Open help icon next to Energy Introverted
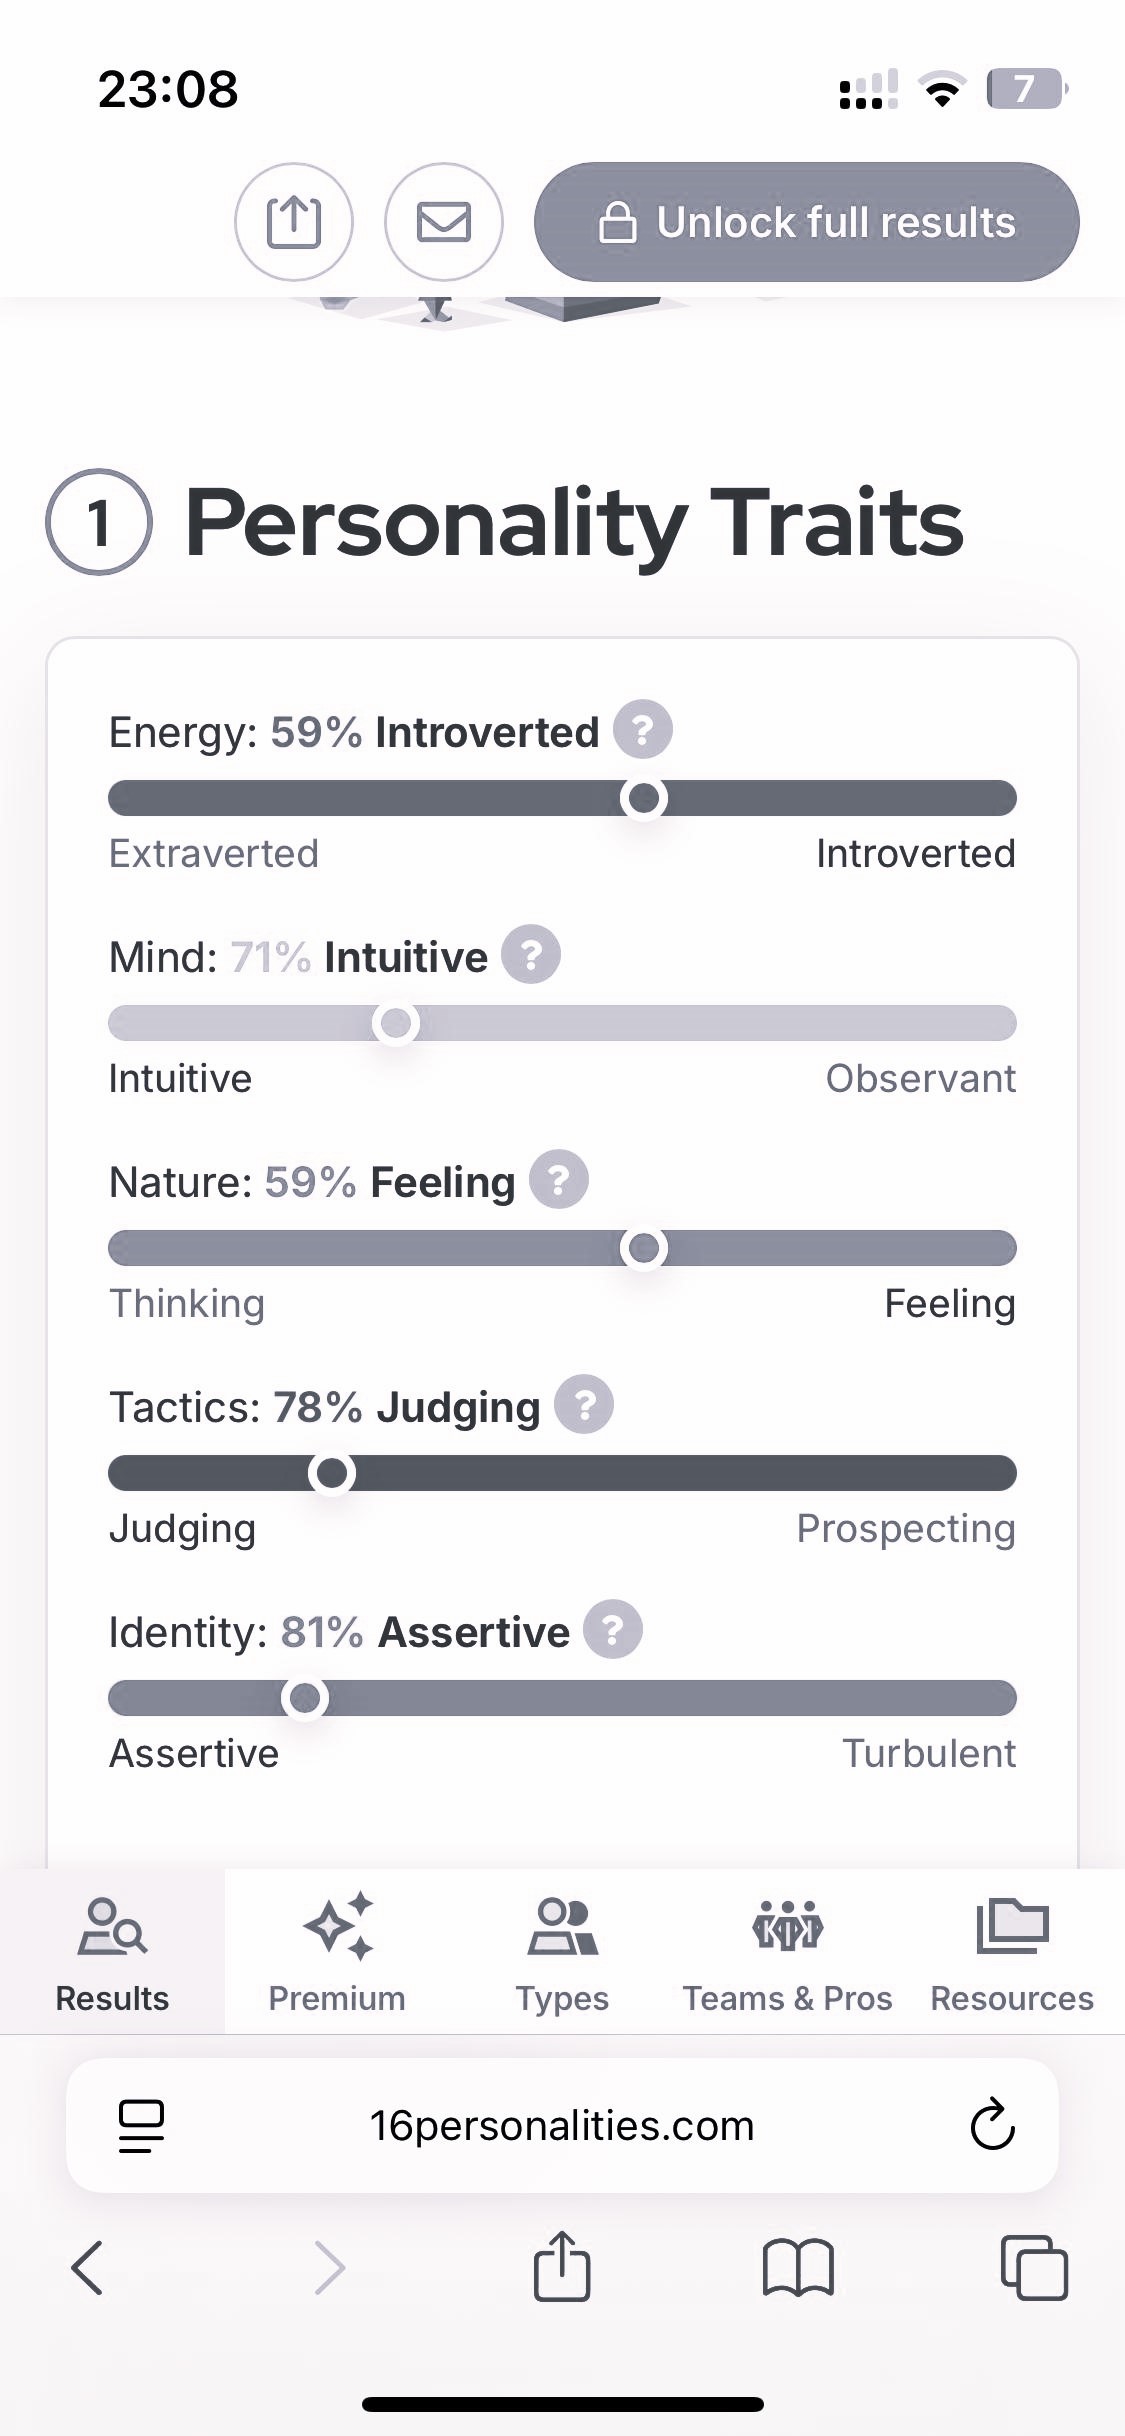Viewport: 1125px width, 2436px height. click(x=642, y=729)
